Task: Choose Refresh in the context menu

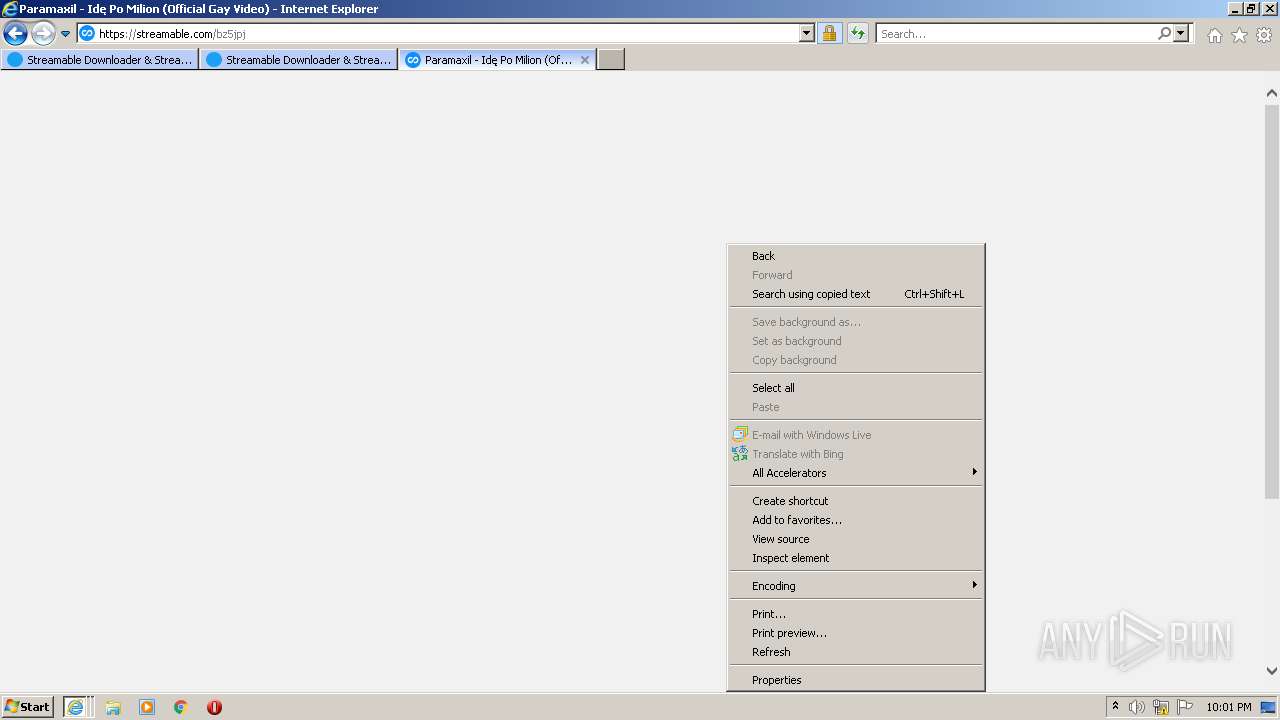Action: pyautogui.click(x=856, y=652)
